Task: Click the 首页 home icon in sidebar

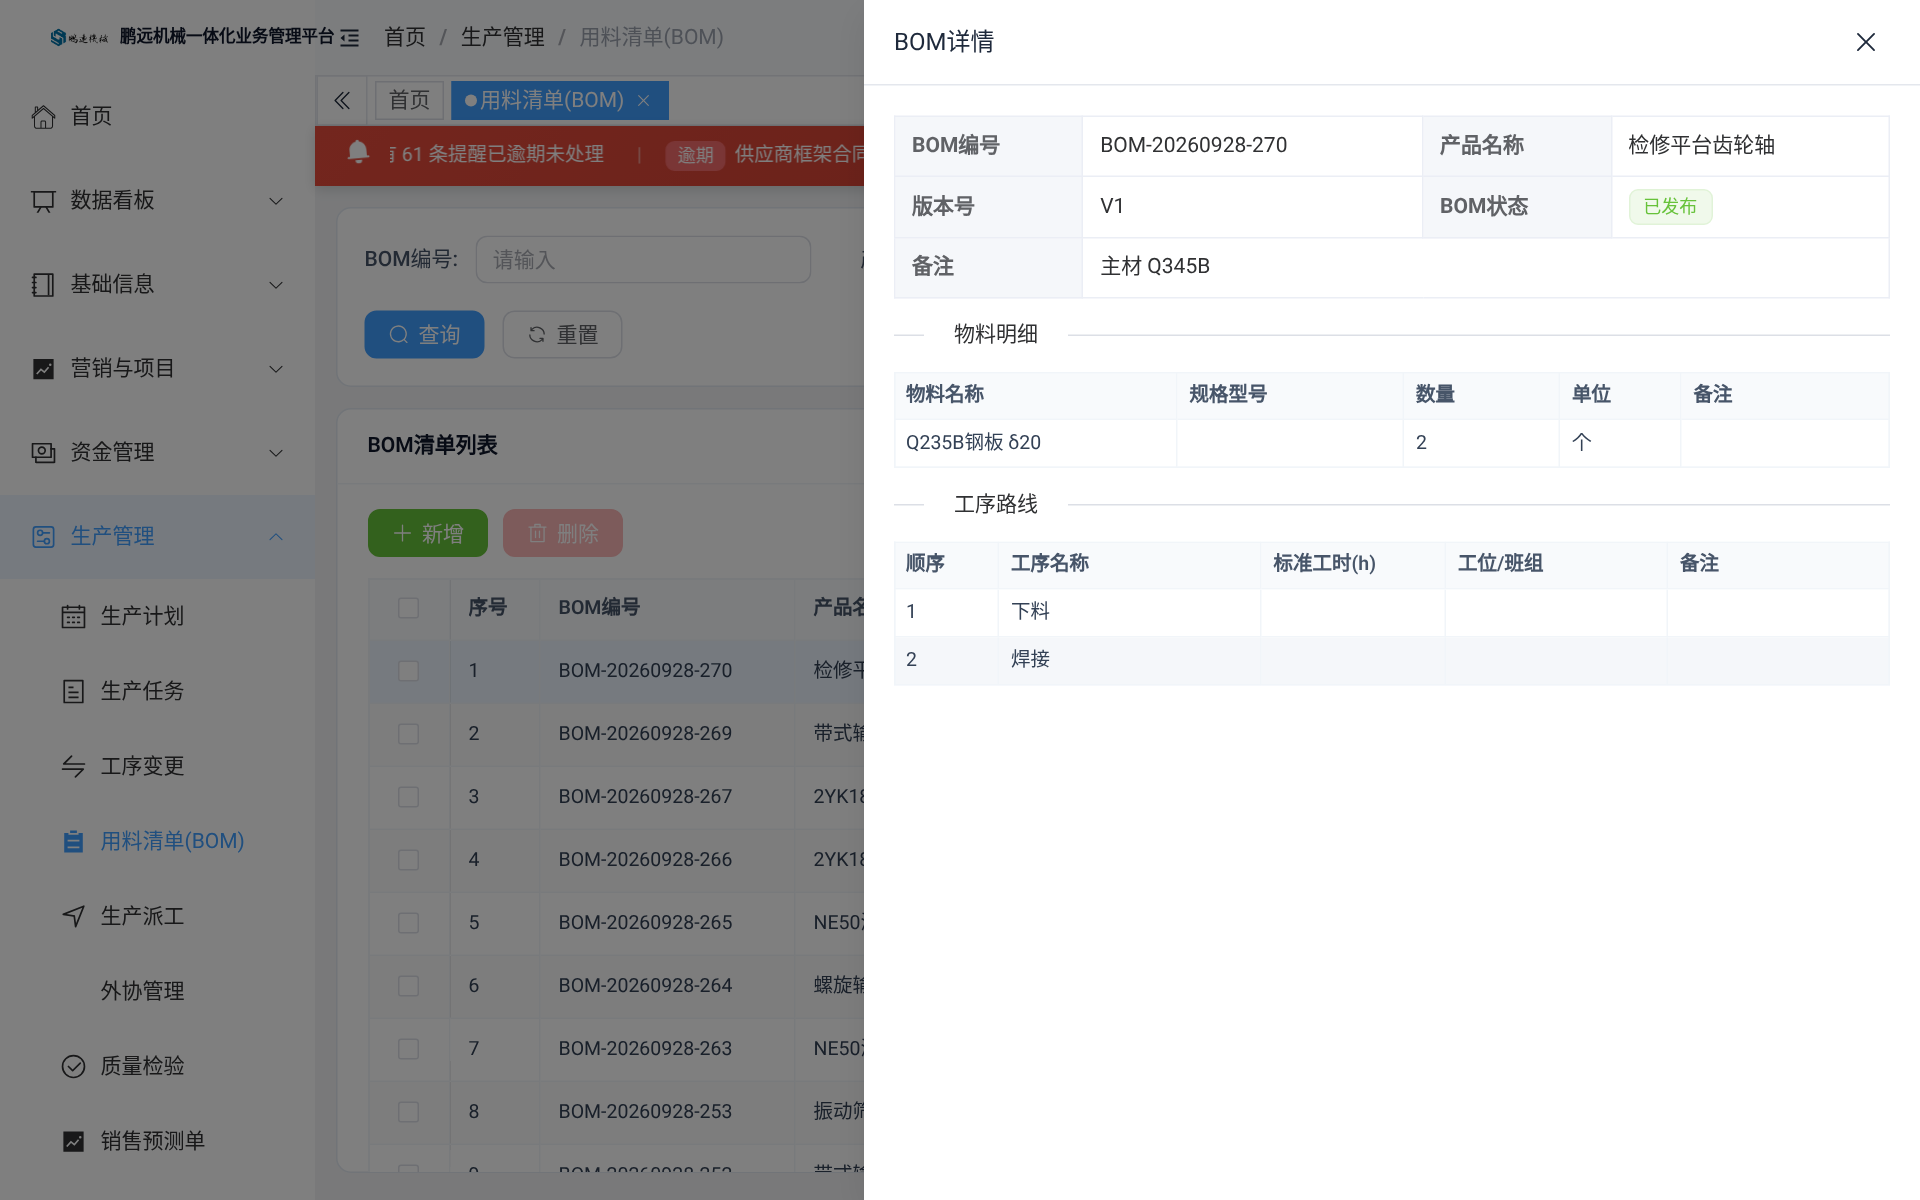Action: [43, 116]
